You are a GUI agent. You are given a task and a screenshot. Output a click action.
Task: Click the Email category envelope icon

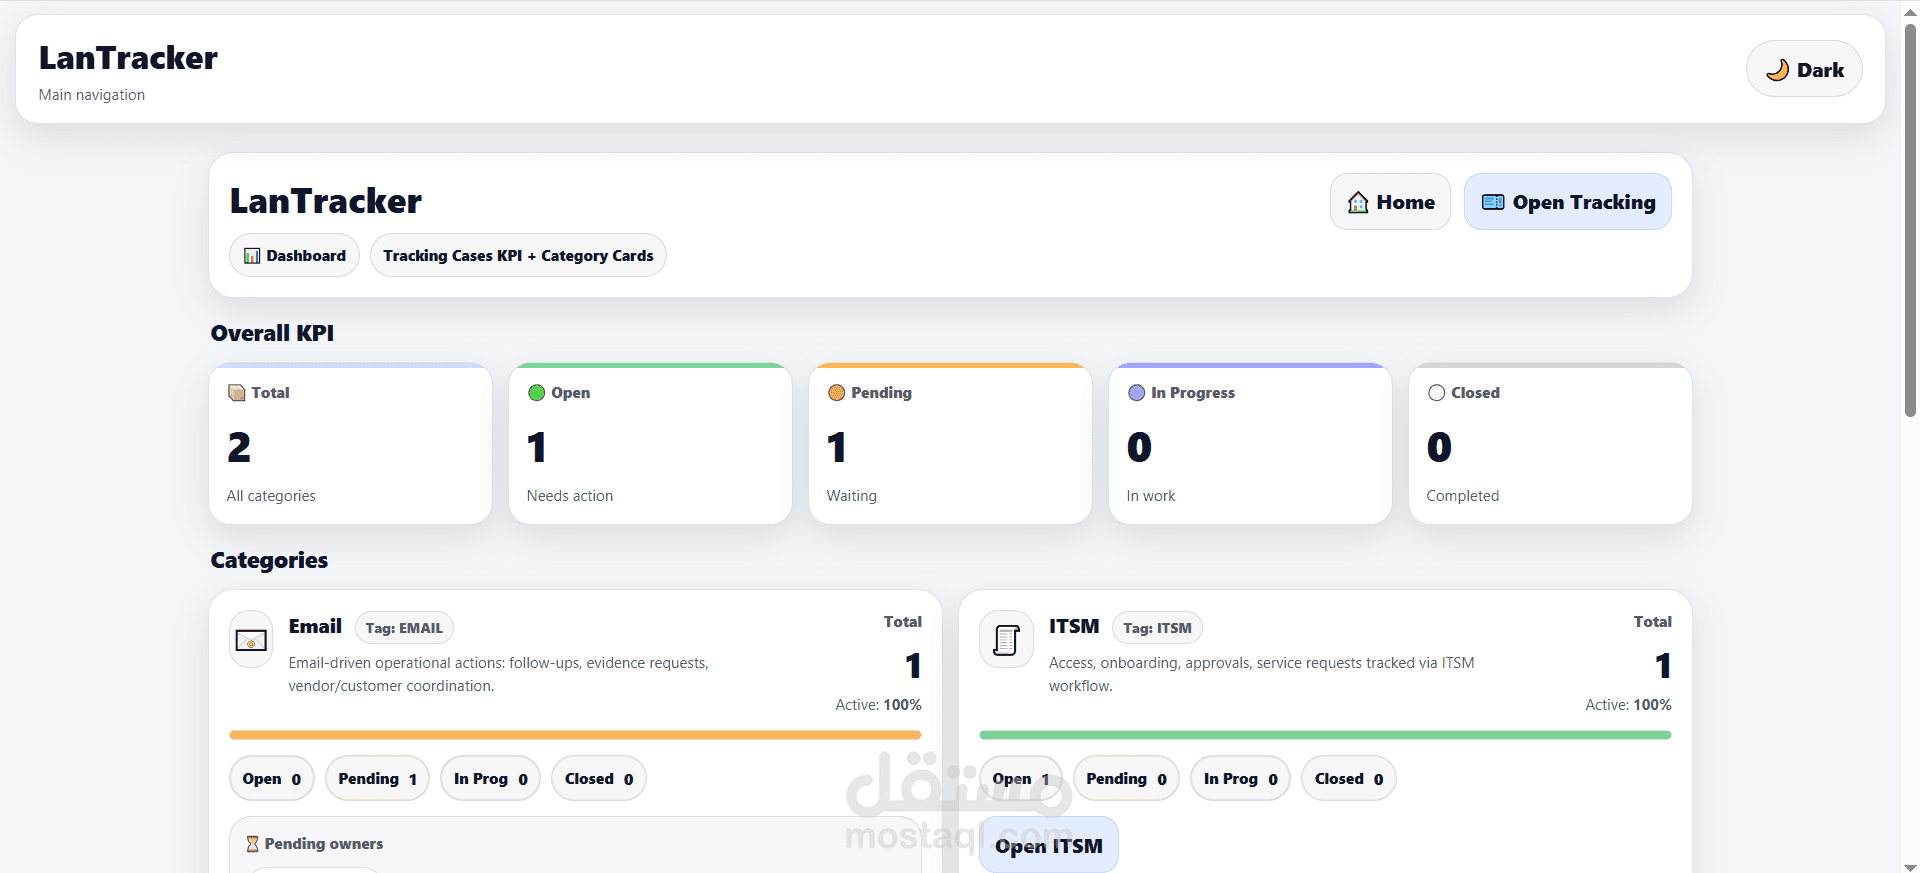point(251,640)
